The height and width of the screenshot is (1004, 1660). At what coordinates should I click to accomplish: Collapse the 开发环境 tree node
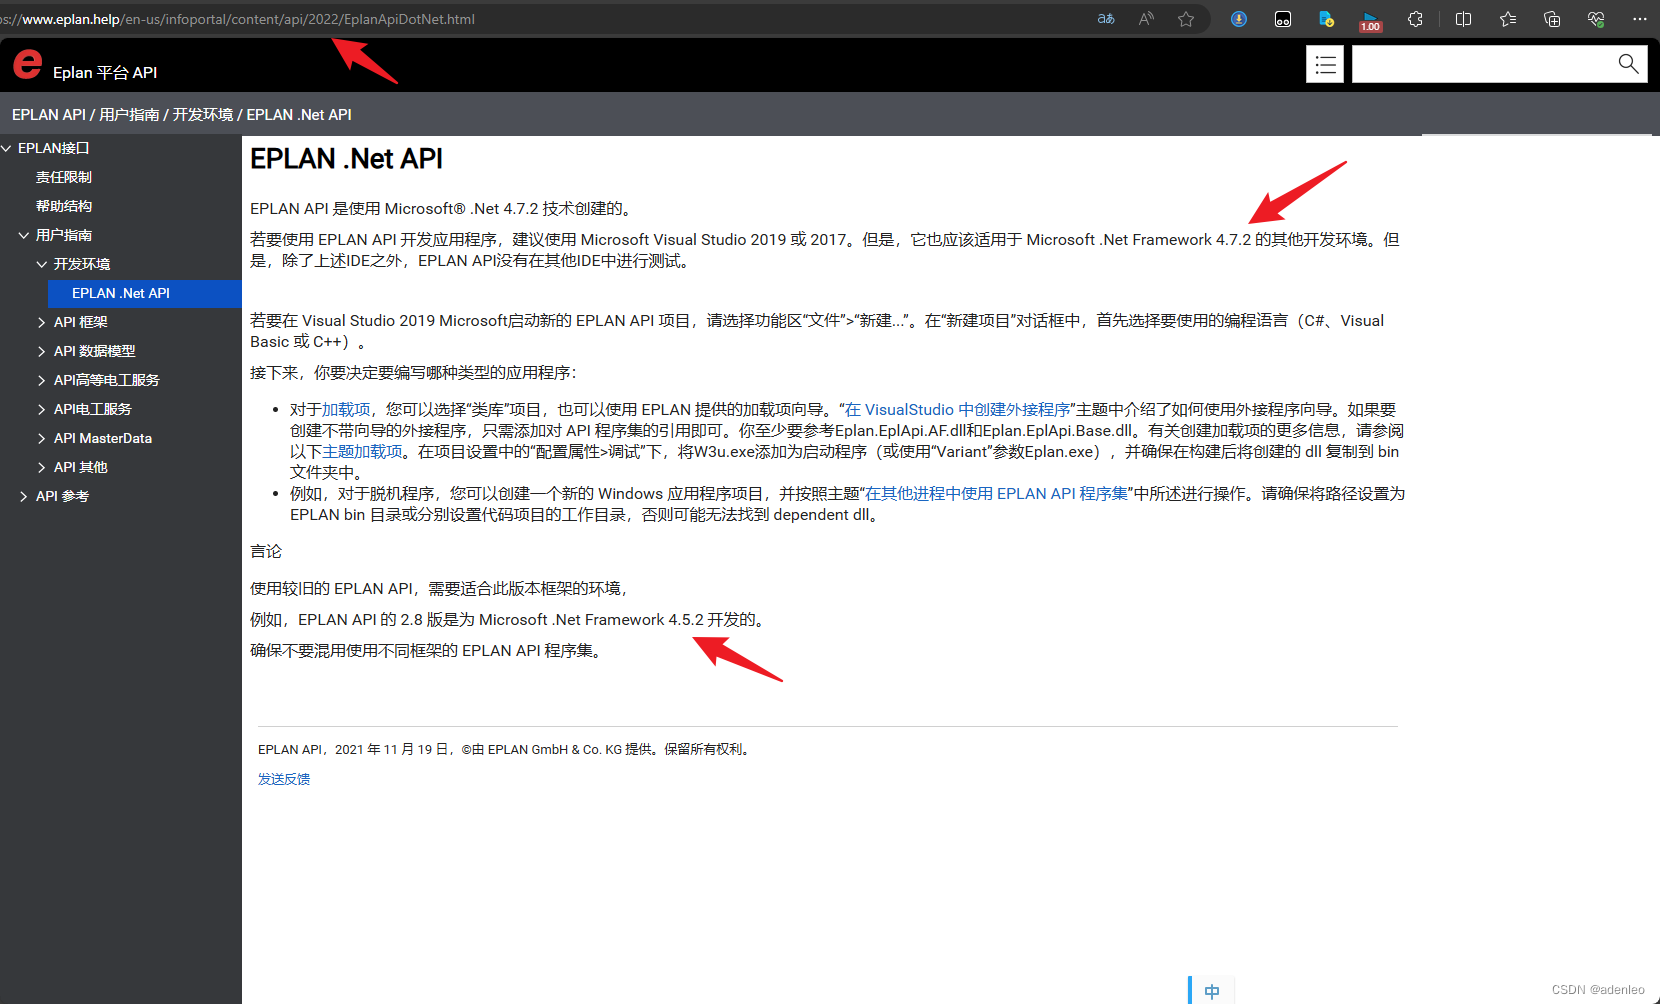point(42,264)
